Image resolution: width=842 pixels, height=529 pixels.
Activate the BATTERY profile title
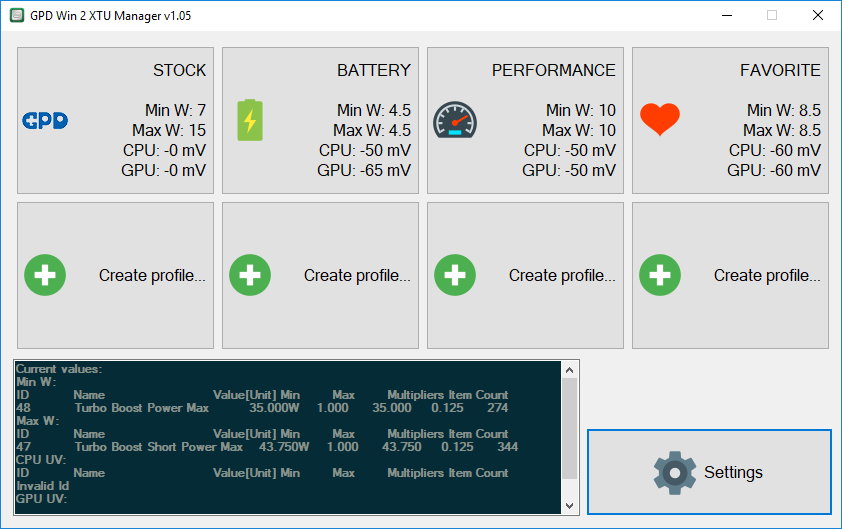(x=374, y=70)
